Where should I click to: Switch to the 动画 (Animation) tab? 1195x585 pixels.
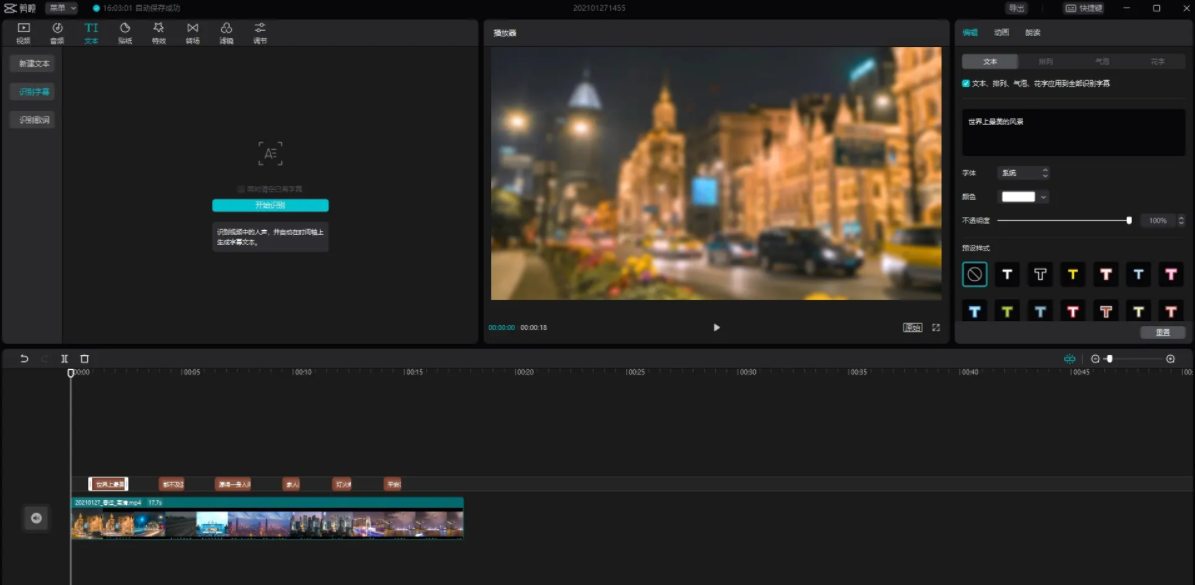coord(1001,33)
